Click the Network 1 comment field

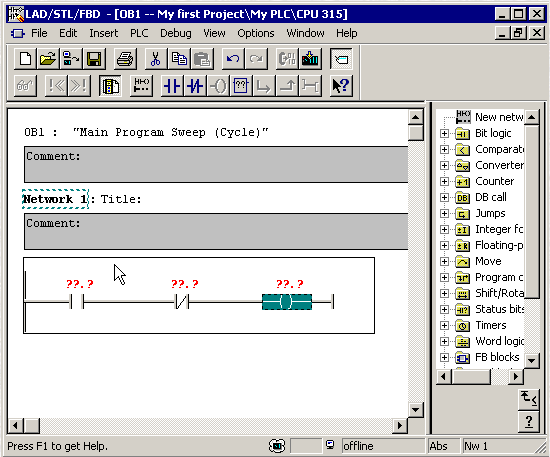(216, 231)
